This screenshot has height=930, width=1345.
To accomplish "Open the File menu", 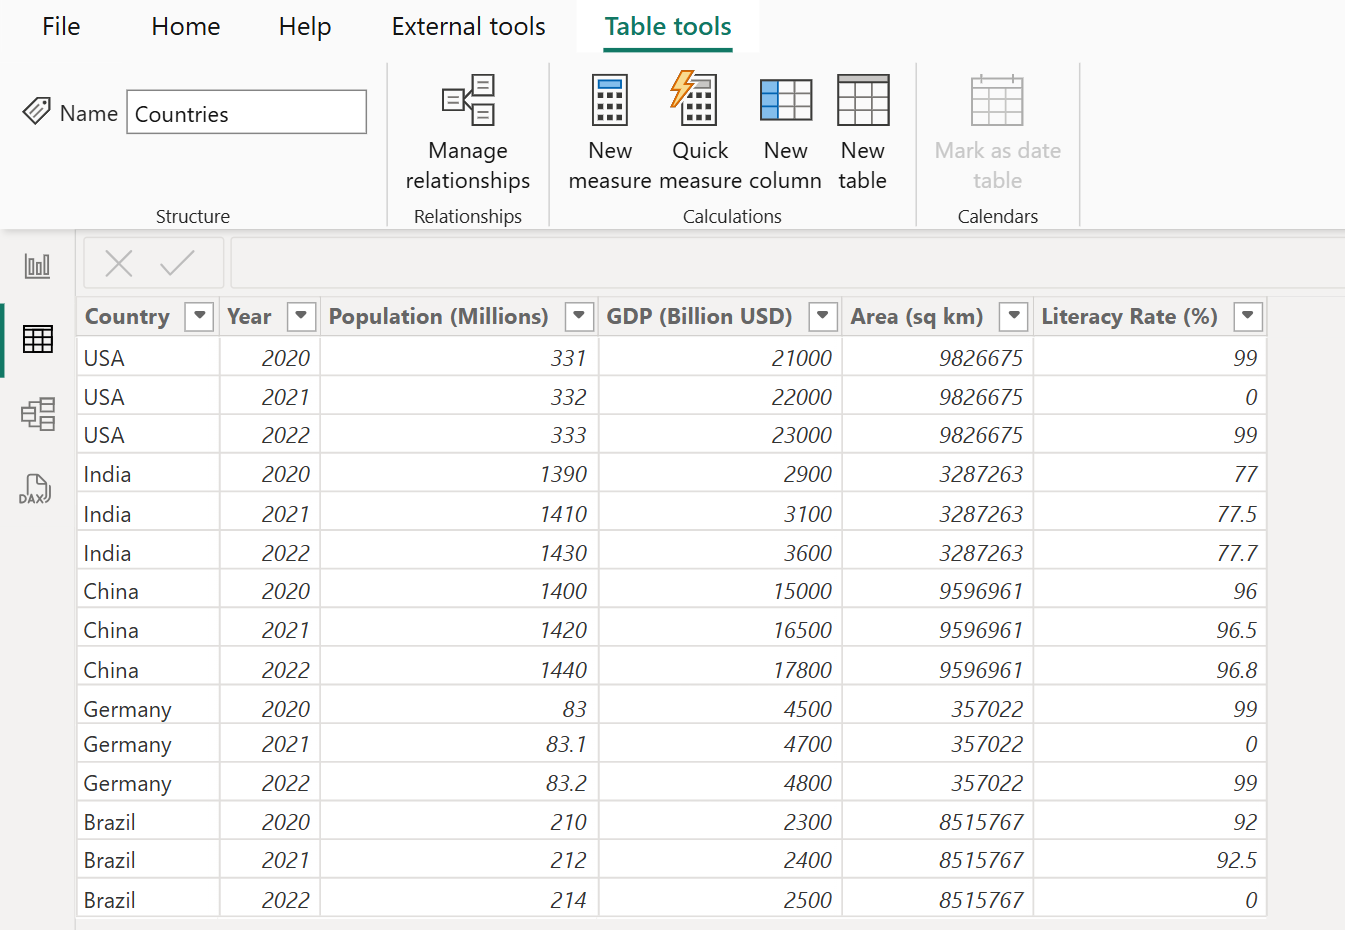I will 60,27.
